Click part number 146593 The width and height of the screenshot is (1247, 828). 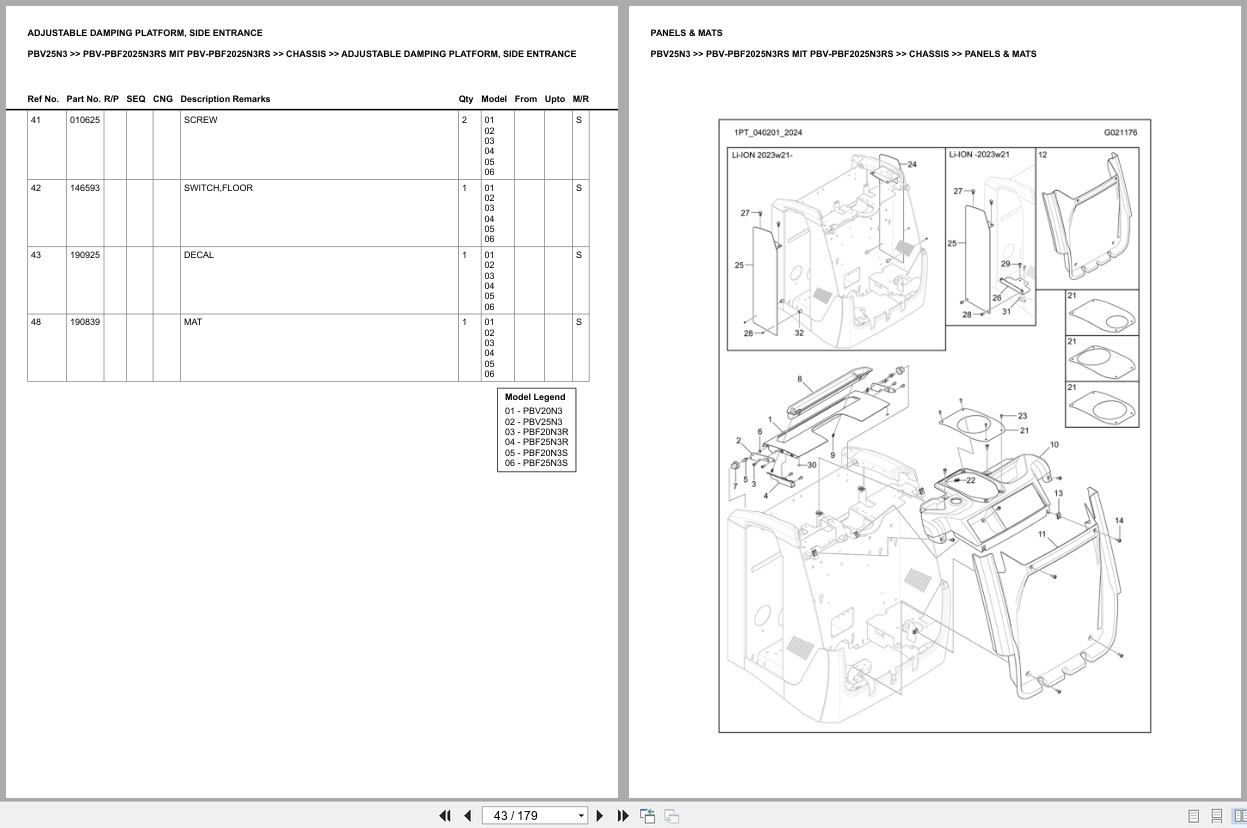(x=84, y=188)
